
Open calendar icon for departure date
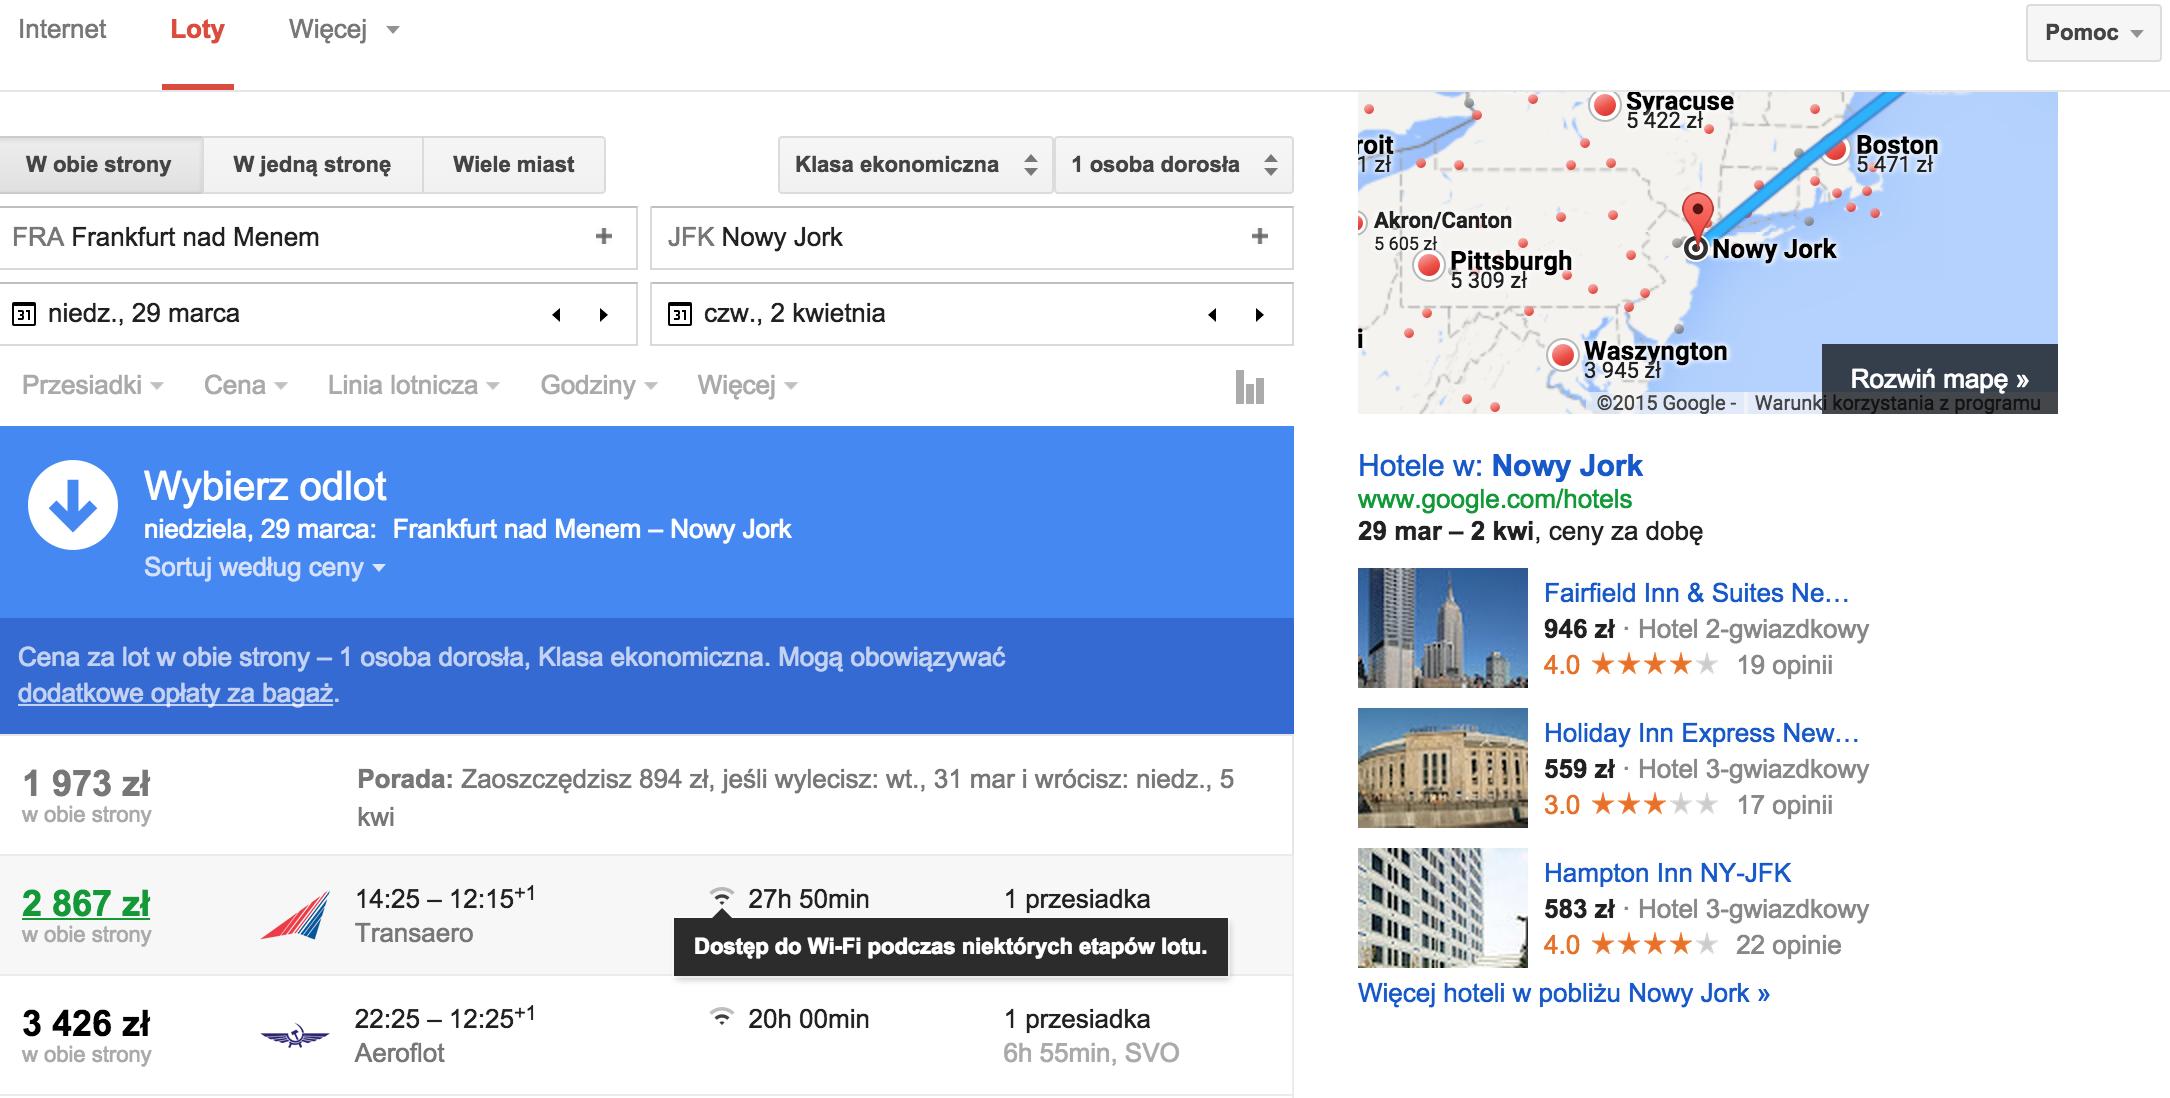point(24,314)
